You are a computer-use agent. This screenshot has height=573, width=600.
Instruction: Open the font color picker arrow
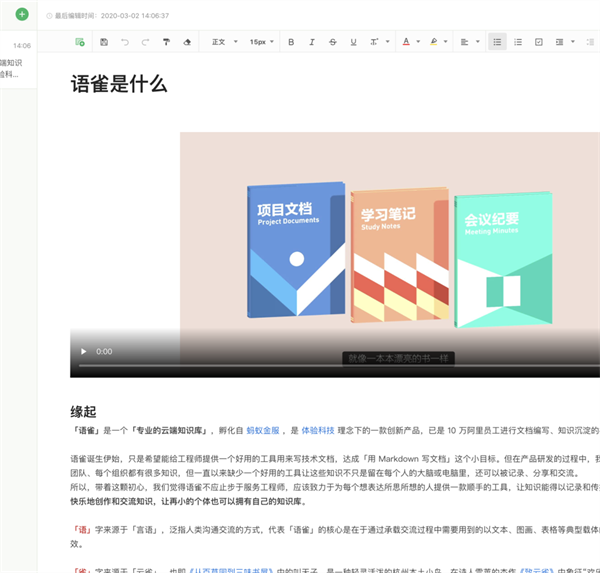418,42
